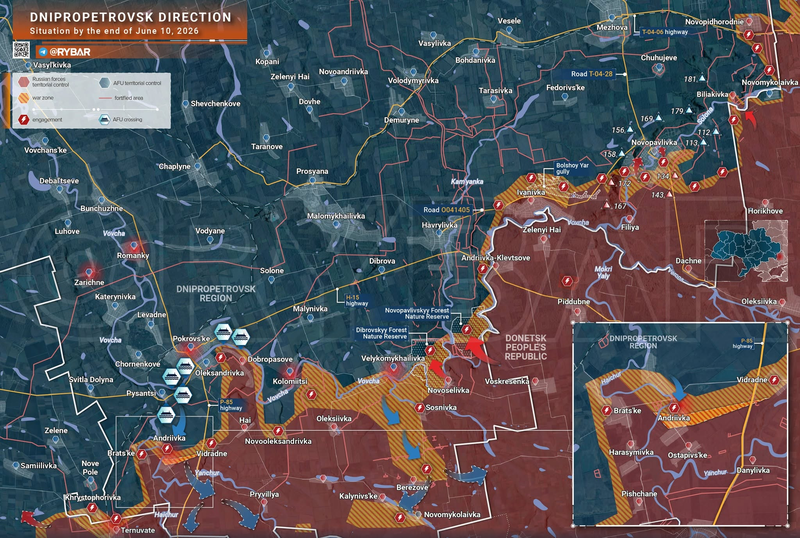Click the Ivanivka town label
This screenshot has height=538, width=800.
coord(531,192)
